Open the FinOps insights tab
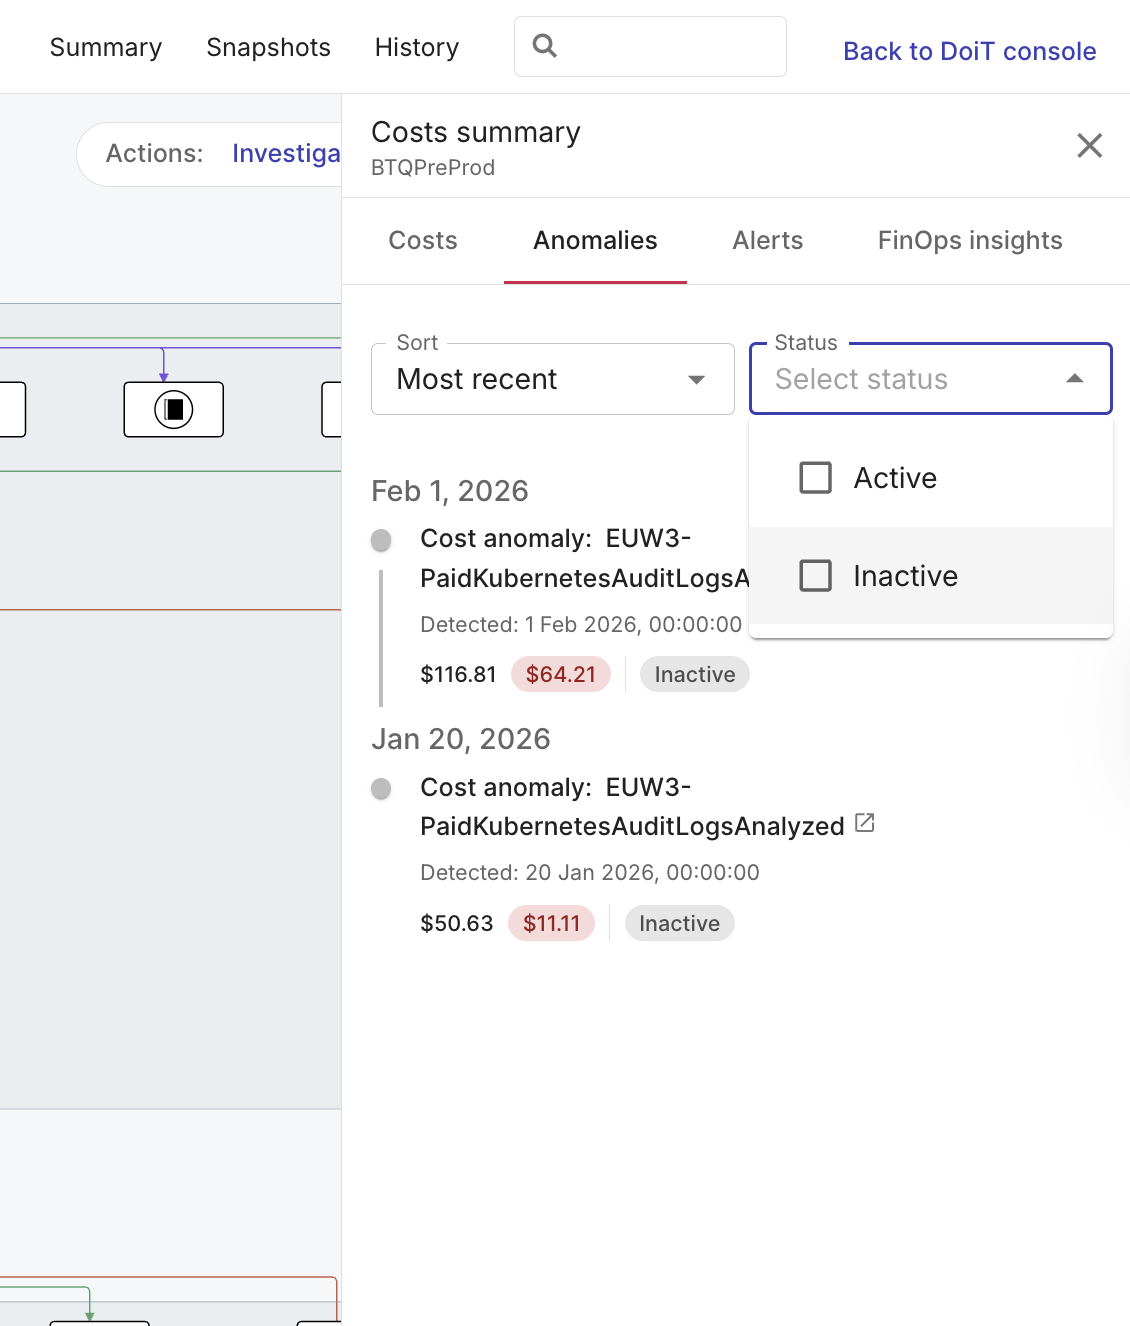The width and height of the screenshot is (1130, 1326). click(969, 241)
